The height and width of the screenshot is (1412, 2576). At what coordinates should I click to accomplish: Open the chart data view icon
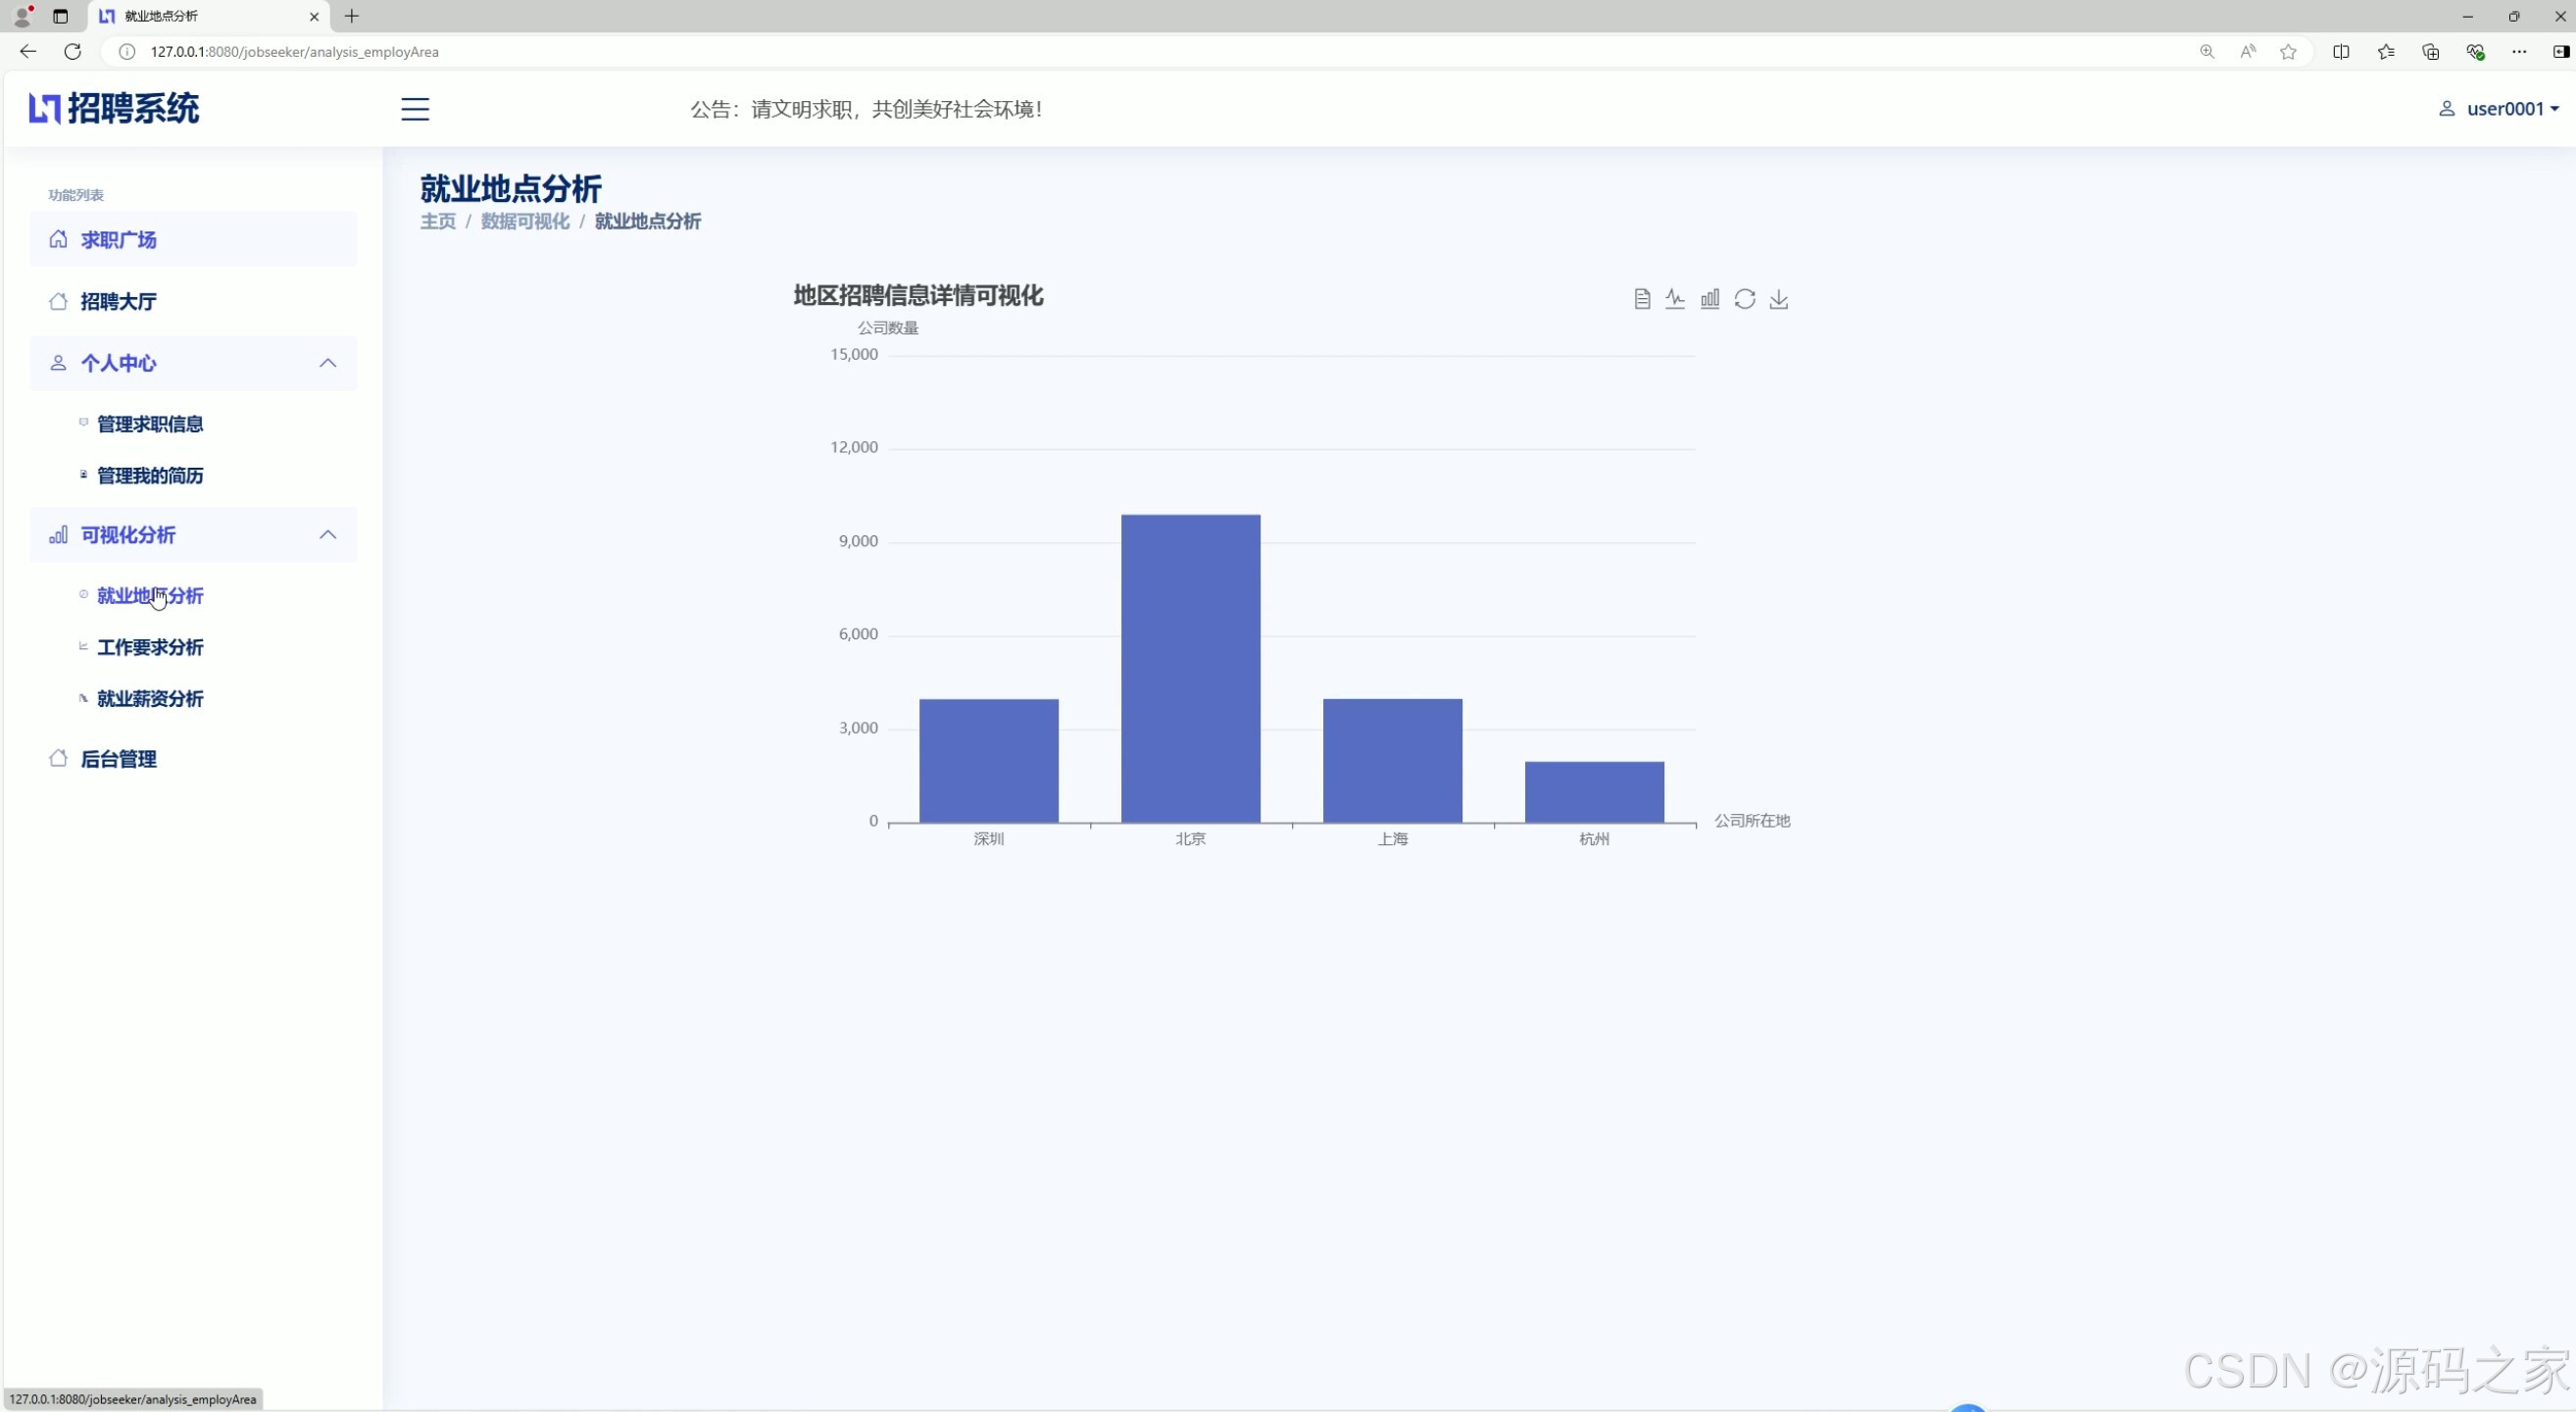(x=1642, y=299)
